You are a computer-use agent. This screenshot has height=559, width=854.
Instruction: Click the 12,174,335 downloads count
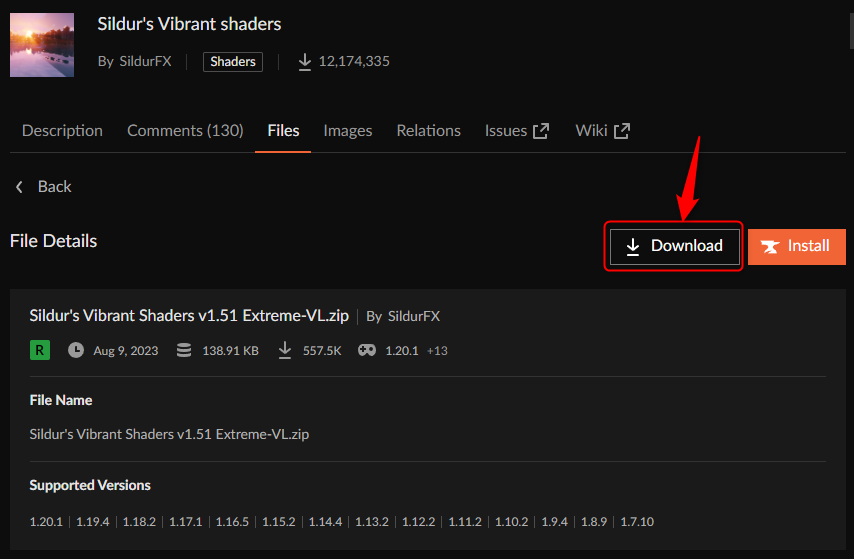coord(354,62)
